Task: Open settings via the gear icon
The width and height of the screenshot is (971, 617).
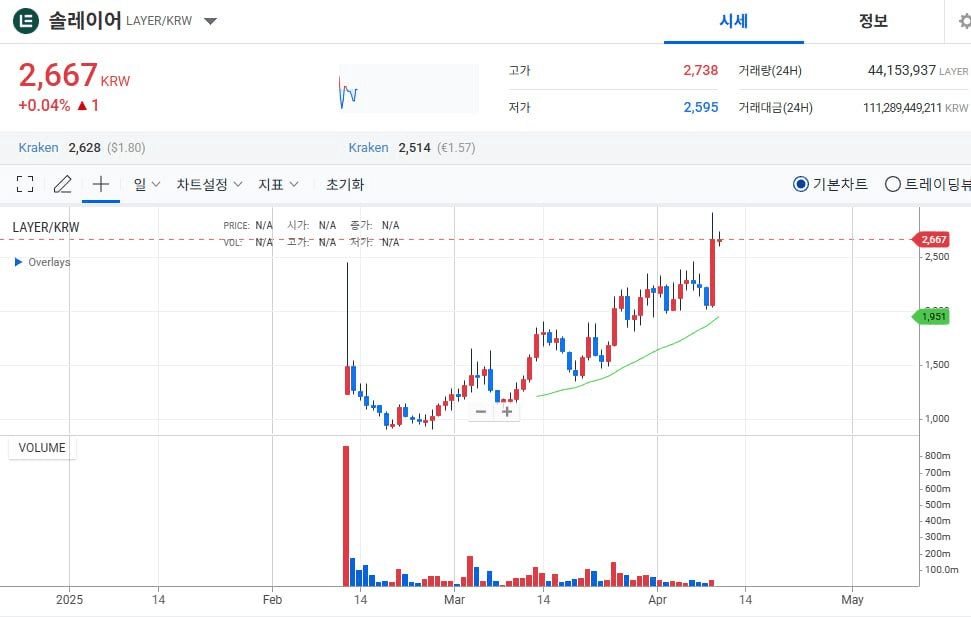Action: pos(963,21)
